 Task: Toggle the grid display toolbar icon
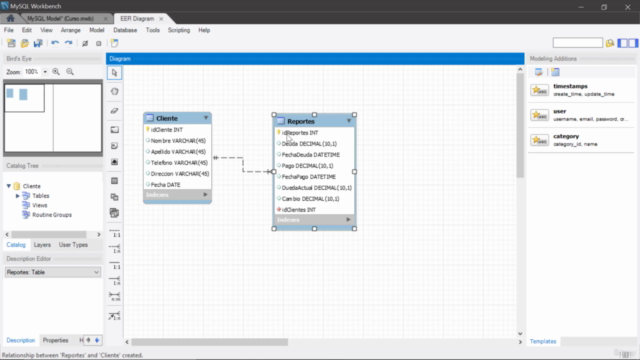point(85,43)
